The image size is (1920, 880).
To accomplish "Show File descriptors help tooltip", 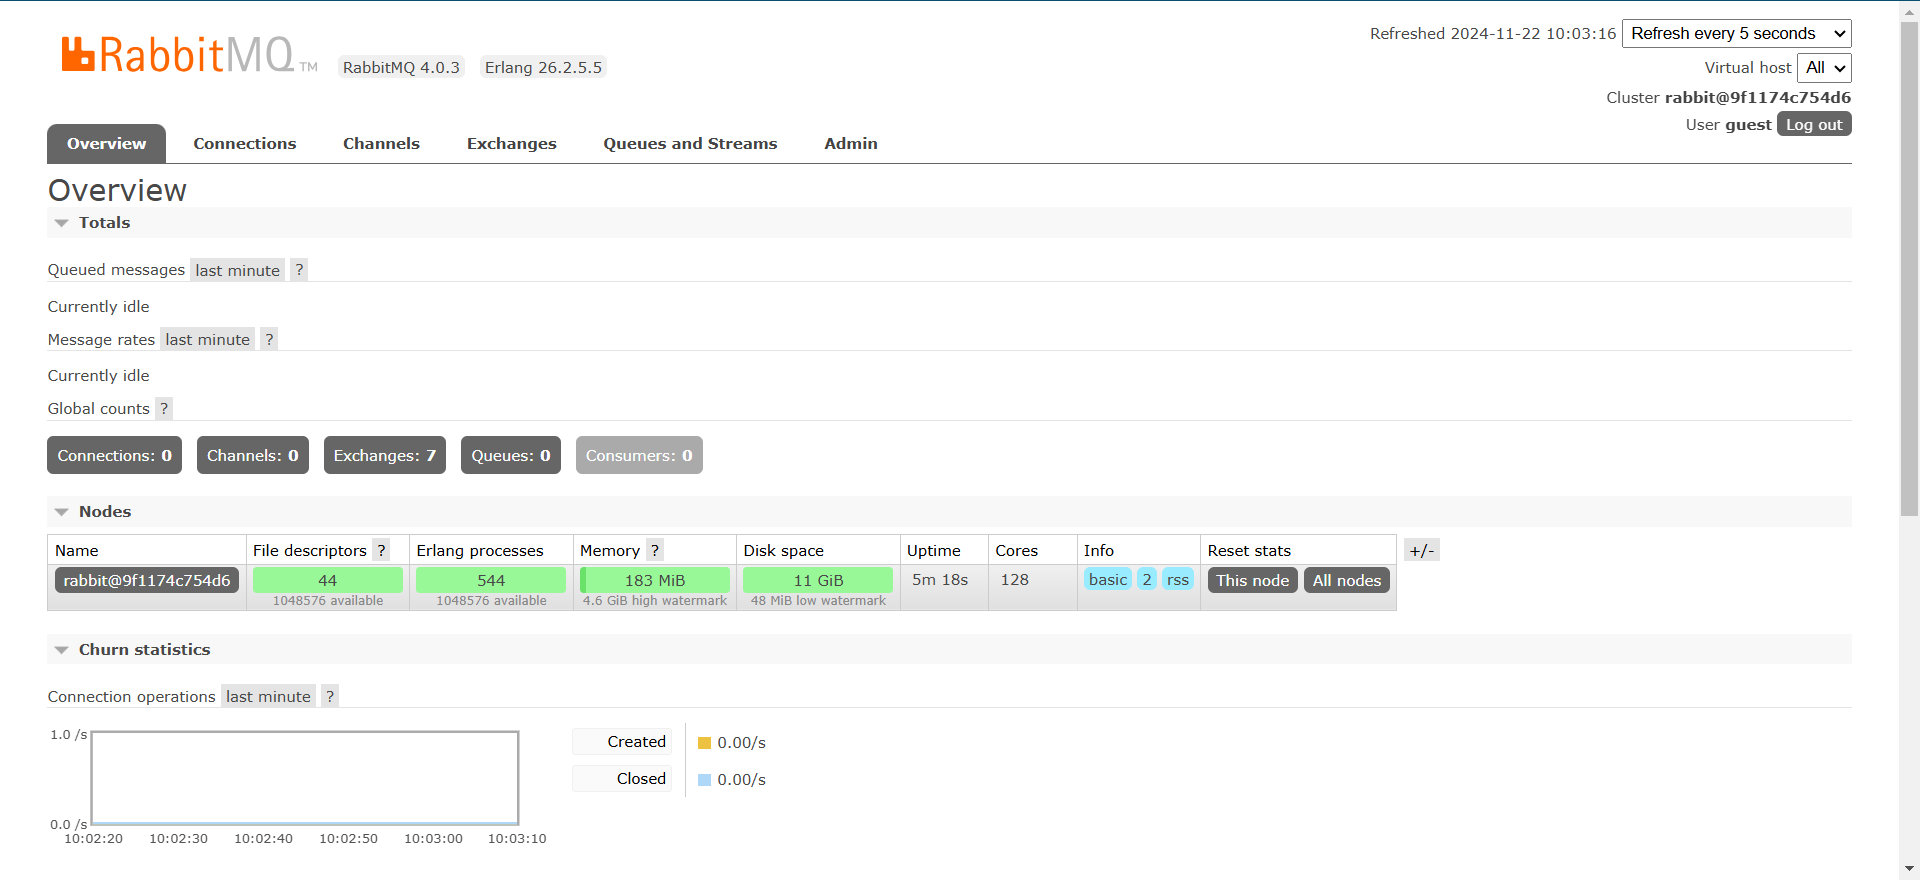I will (x=381, y=550).
